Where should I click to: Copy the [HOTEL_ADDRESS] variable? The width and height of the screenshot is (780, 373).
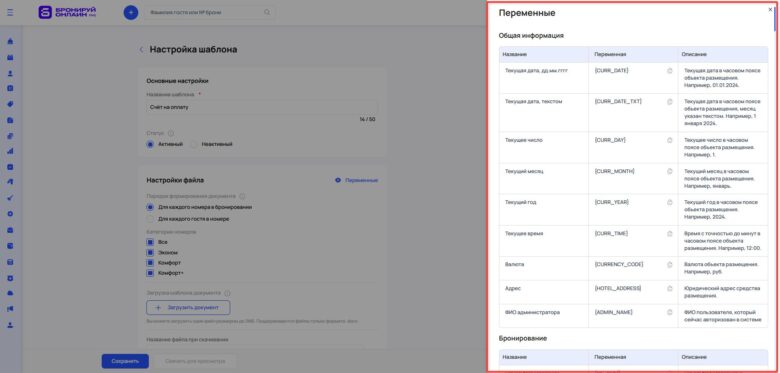(670, 288)
